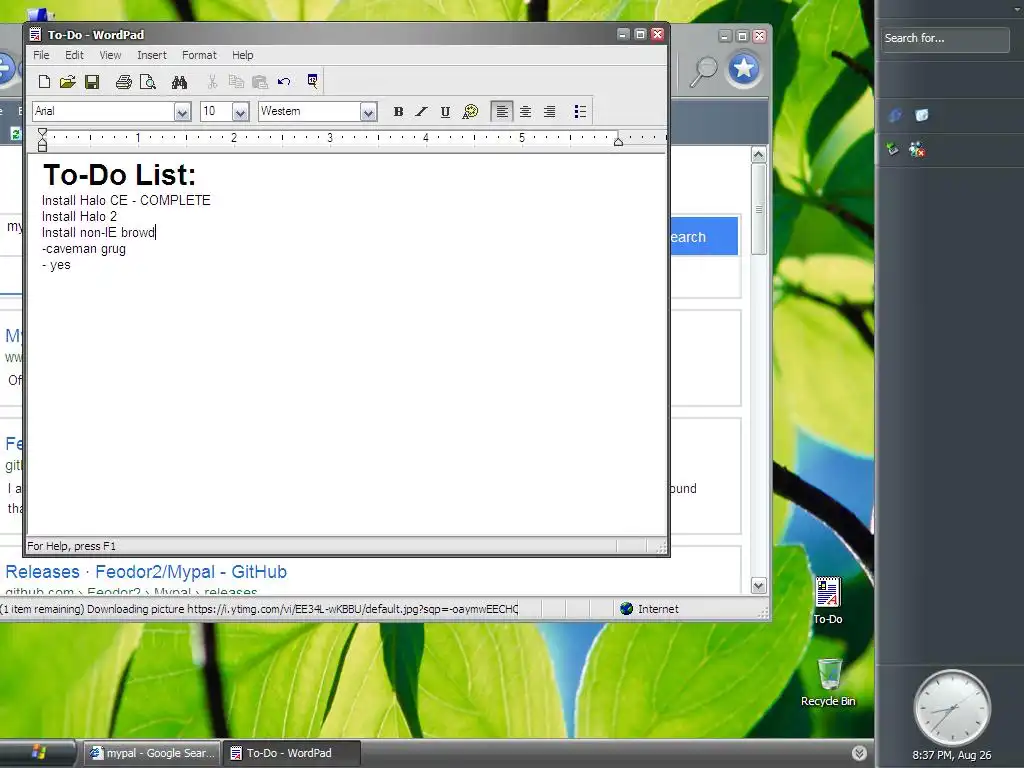Click the white media player sidebar icon

(x=921, y=115)
